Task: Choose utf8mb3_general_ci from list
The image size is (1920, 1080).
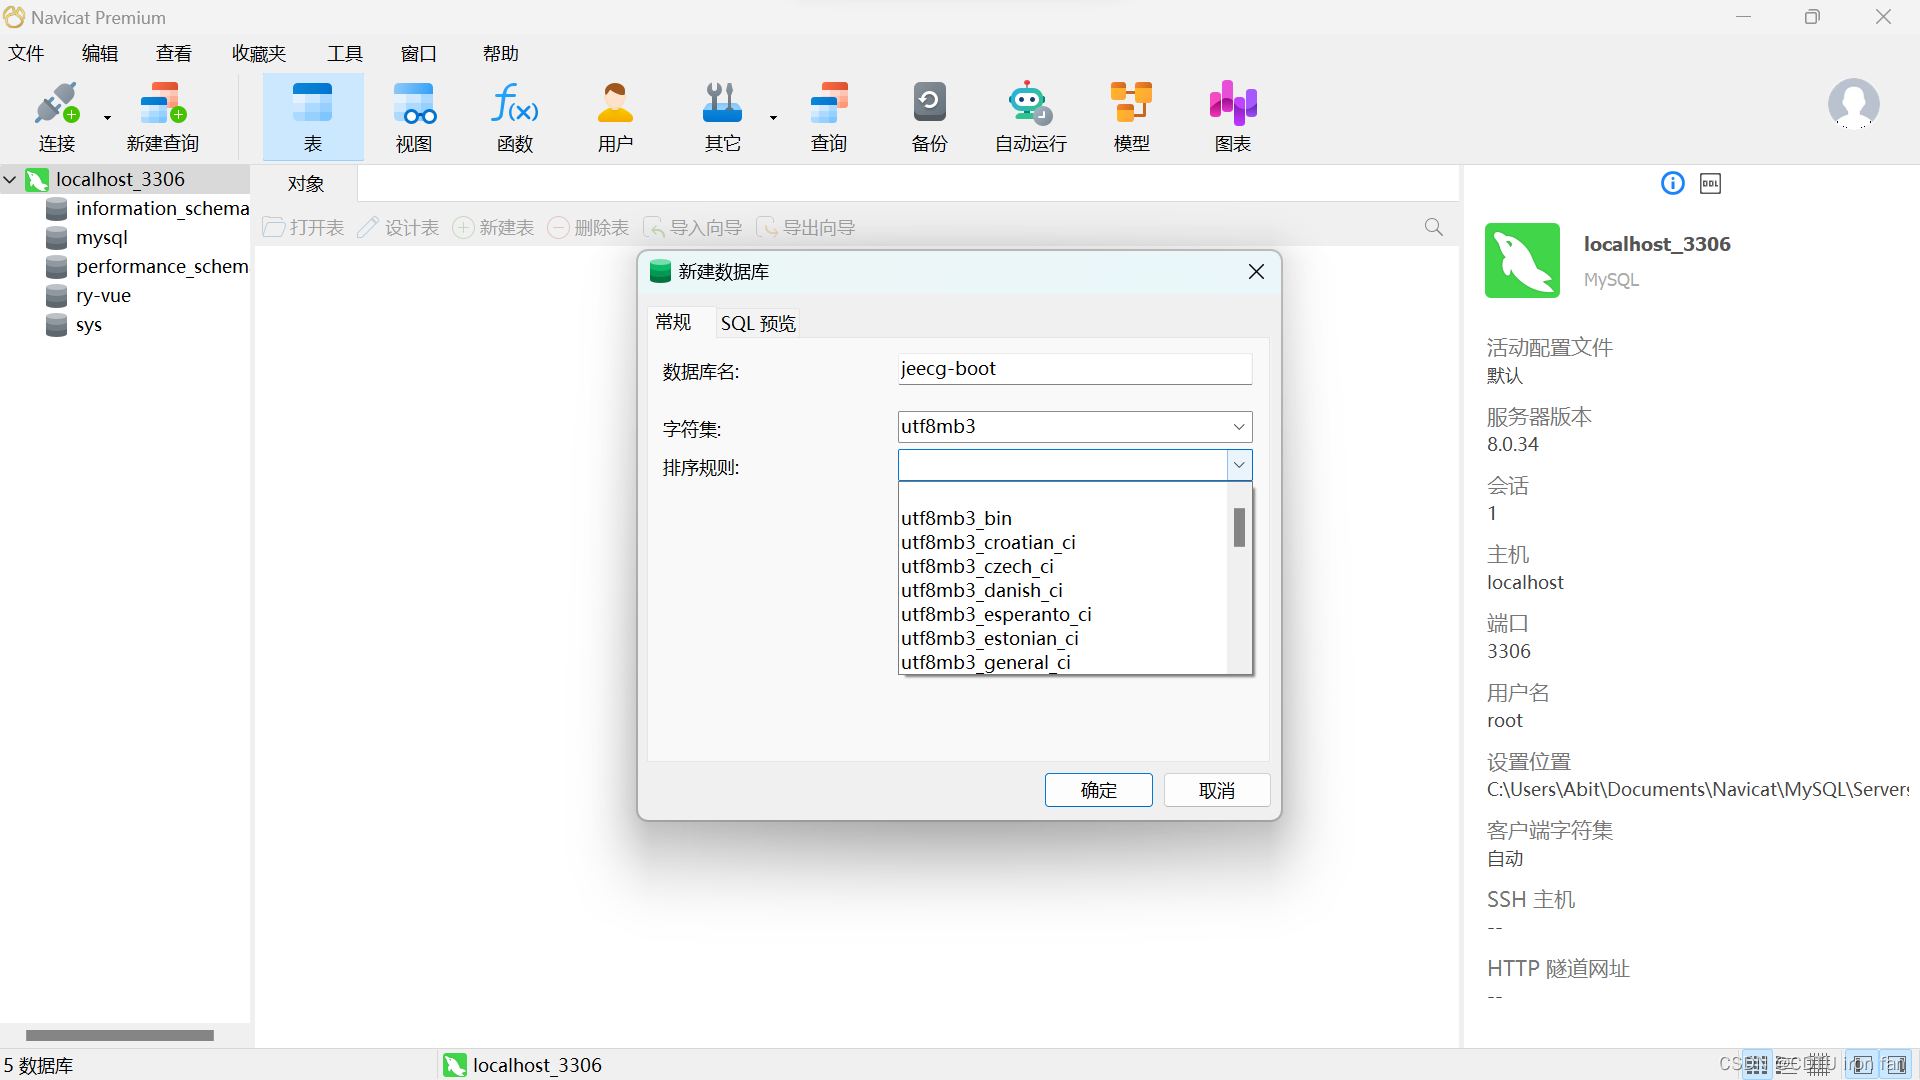Action: point(1063,662)
